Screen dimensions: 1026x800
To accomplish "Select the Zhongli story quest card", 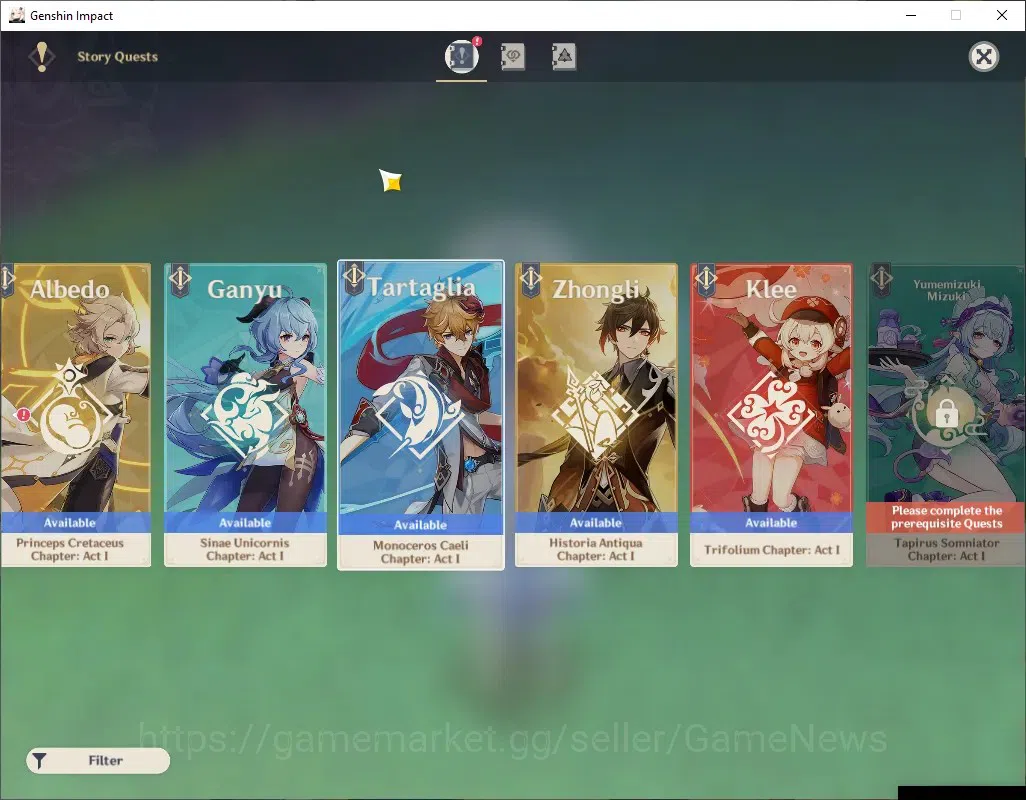I will tap(596, 415).
